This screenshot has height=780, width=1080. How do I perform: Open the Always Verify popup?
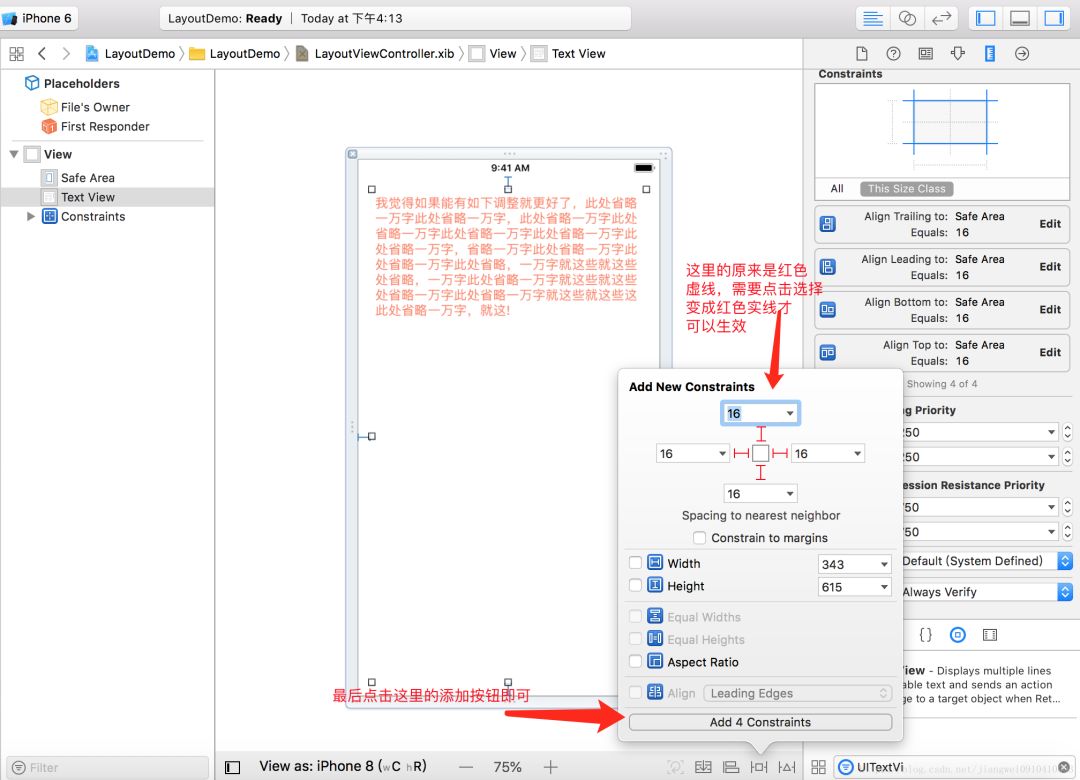pos(986,592)
